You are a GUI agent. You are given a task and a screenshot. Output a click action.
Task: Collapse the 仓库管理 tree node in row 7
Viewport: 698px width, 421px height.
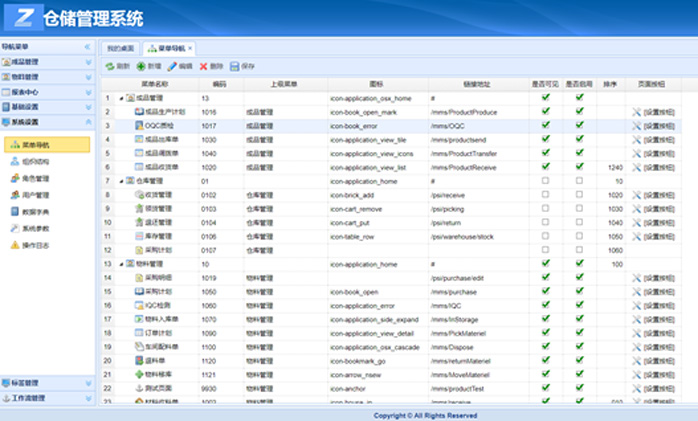(121, 181)
